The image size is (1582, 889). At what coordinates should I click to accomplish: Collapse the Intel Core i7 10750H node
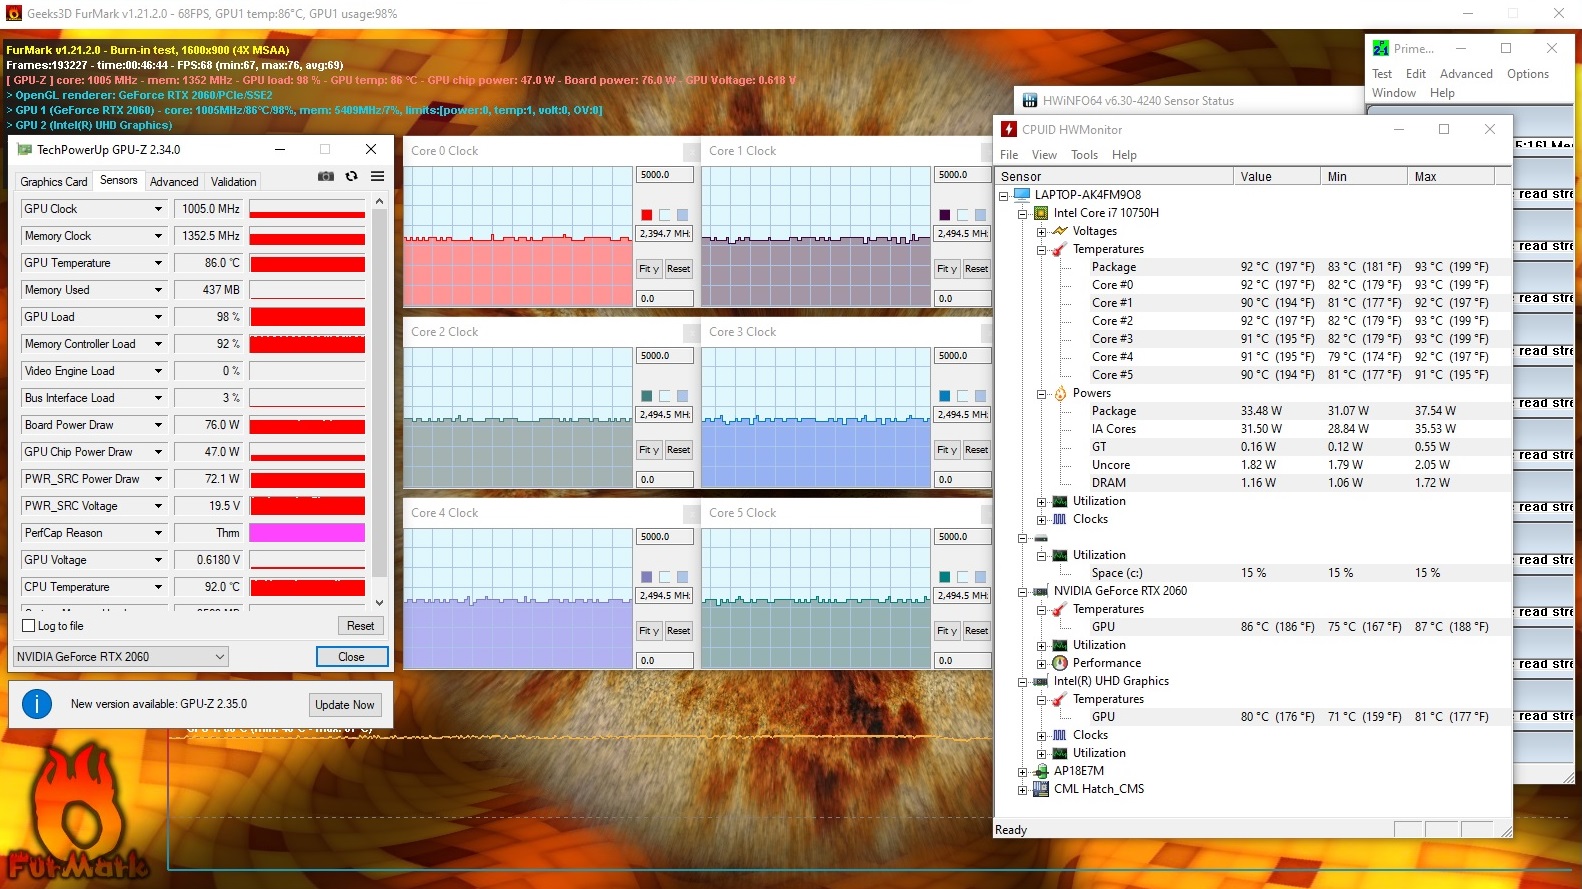[x=1022, y=213]
